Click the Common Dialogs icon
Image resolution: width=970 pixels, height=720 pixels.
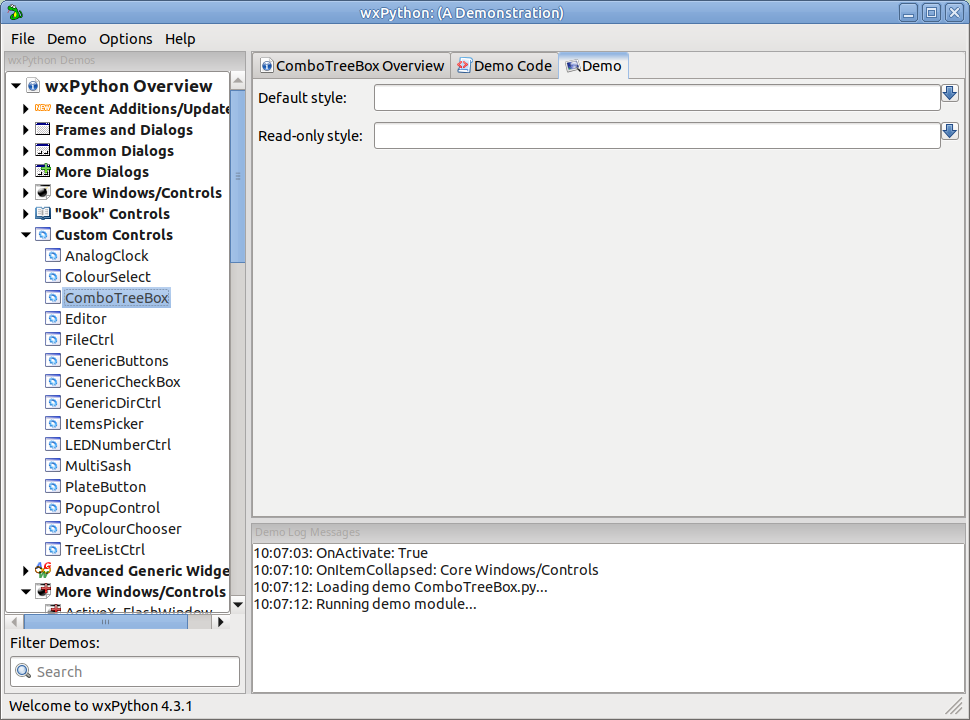(43, 150)
